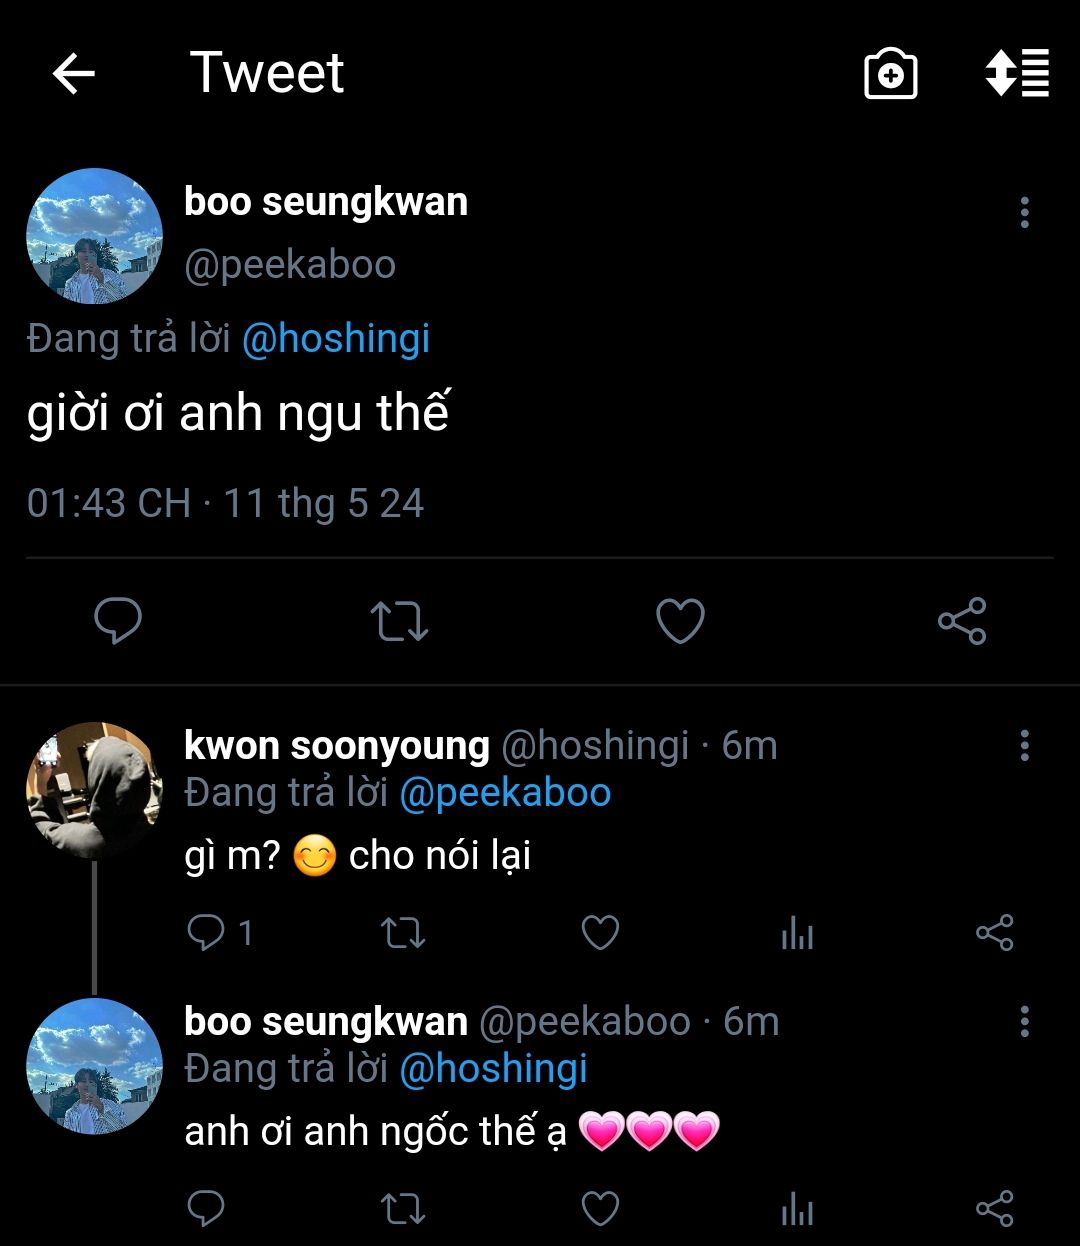The image size is (1080, 1246).
Task: Retweet kwon soonyoung's reply
Action: 403,933
